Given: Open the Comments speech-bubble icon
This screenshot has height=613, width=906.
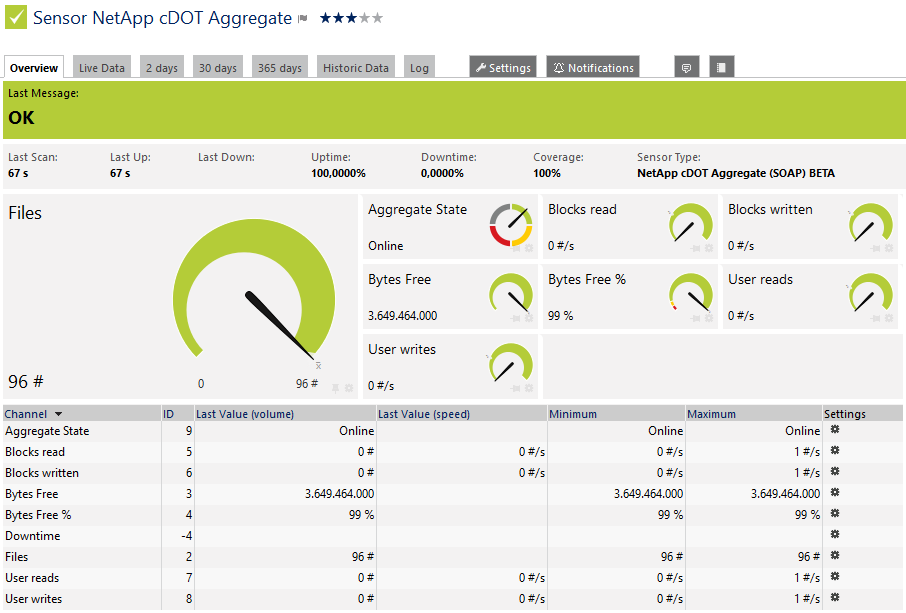Looking at the screenshot, I should point(686,67).
